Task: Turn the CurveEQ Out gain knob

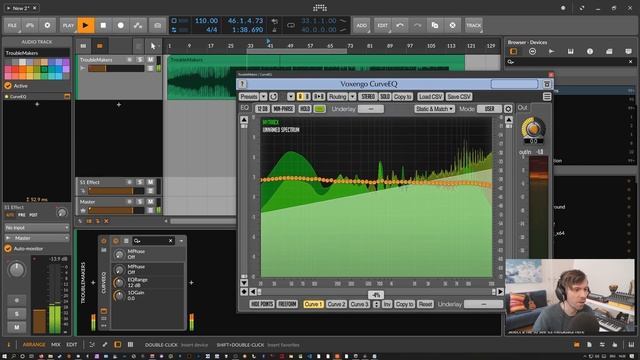Action: coord(533,129)
